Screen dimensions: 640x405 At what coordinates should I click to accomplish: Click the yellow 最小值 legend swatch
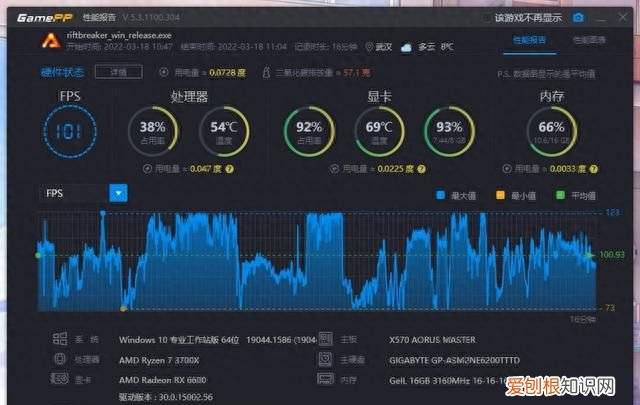500,195
